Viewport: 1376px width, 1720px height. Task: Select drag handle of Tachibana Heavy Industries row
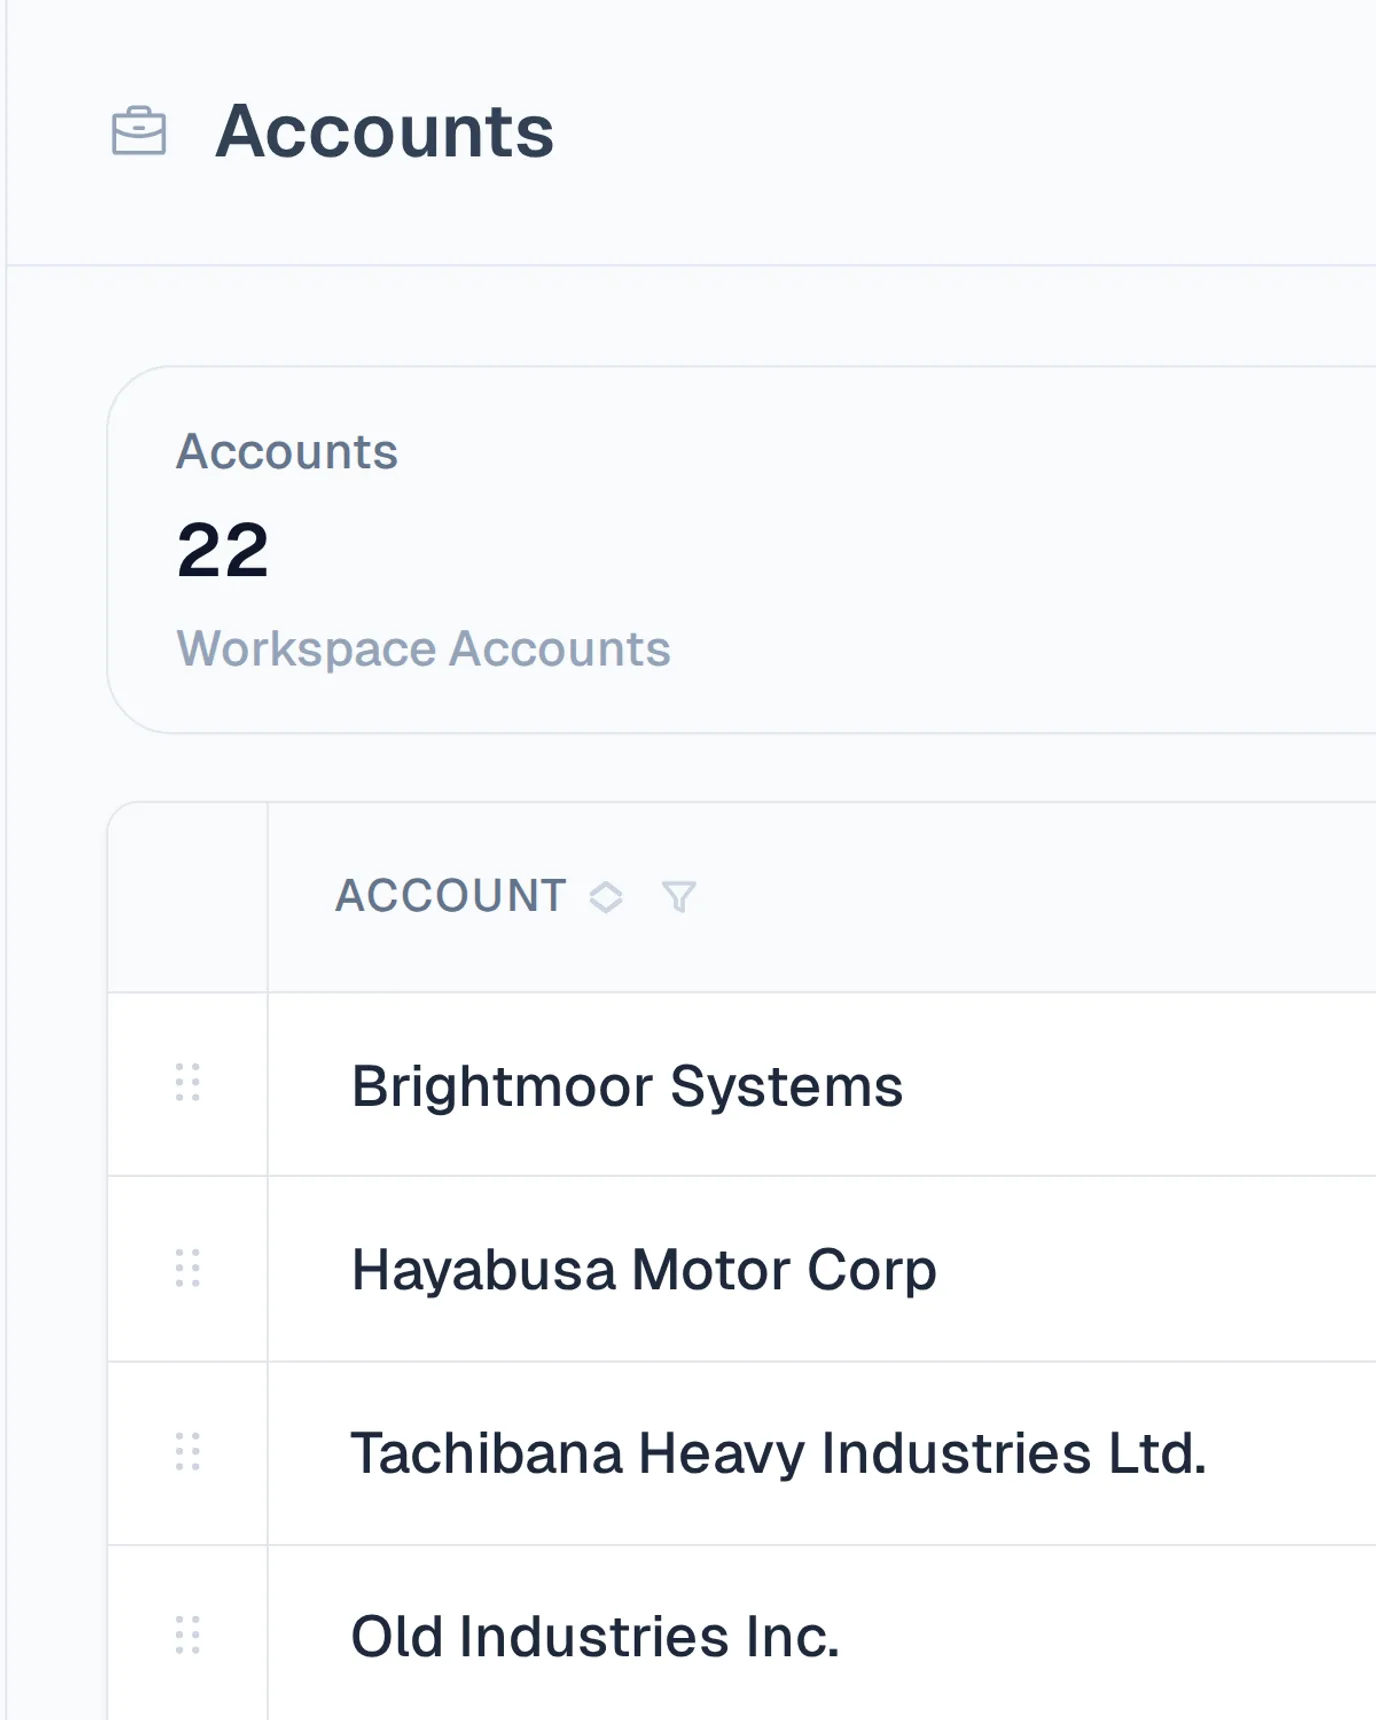[188, 1452]
